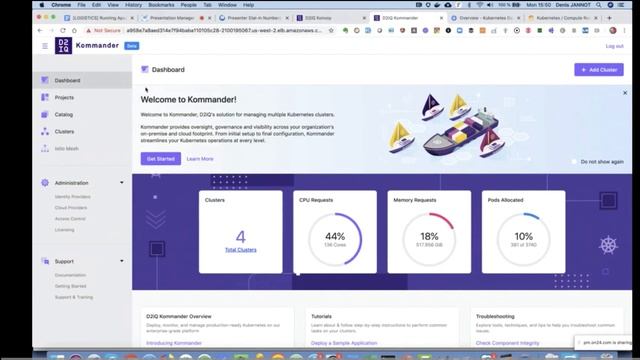The width and height of the screenshot is (640, 360).
Task: Open the Window menu
Action: point(227,5)
